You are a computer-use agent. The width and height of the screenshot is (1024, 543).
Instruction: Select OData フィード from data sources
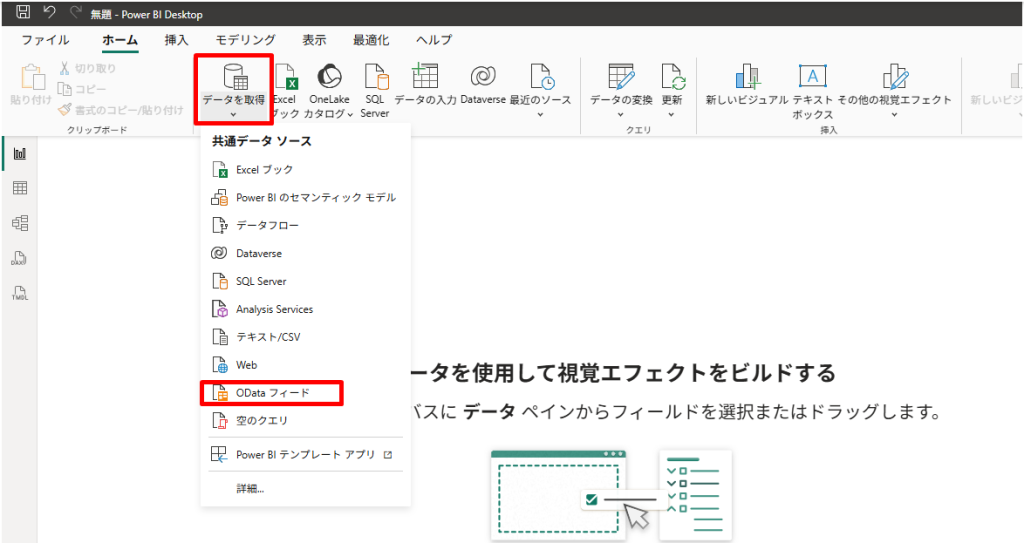[x=272, y=393]
